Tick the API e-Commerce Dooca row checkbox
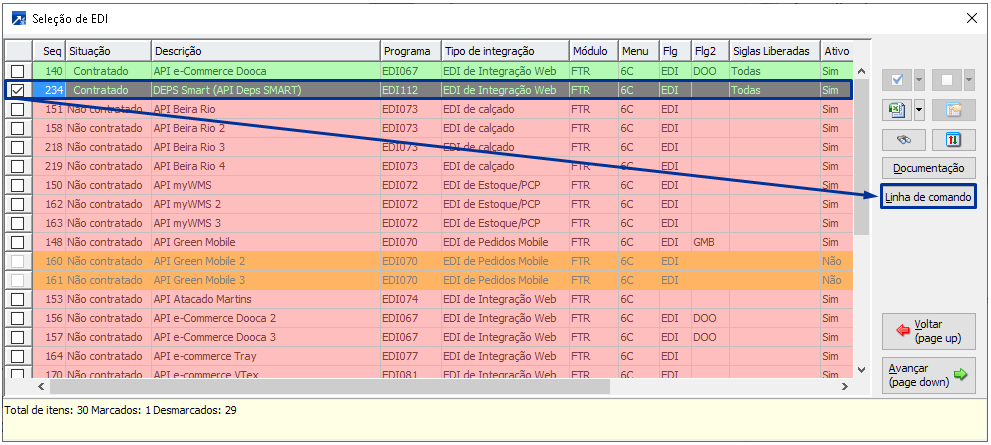This screenshot has height=445, width=991. (x=18, y=71)
